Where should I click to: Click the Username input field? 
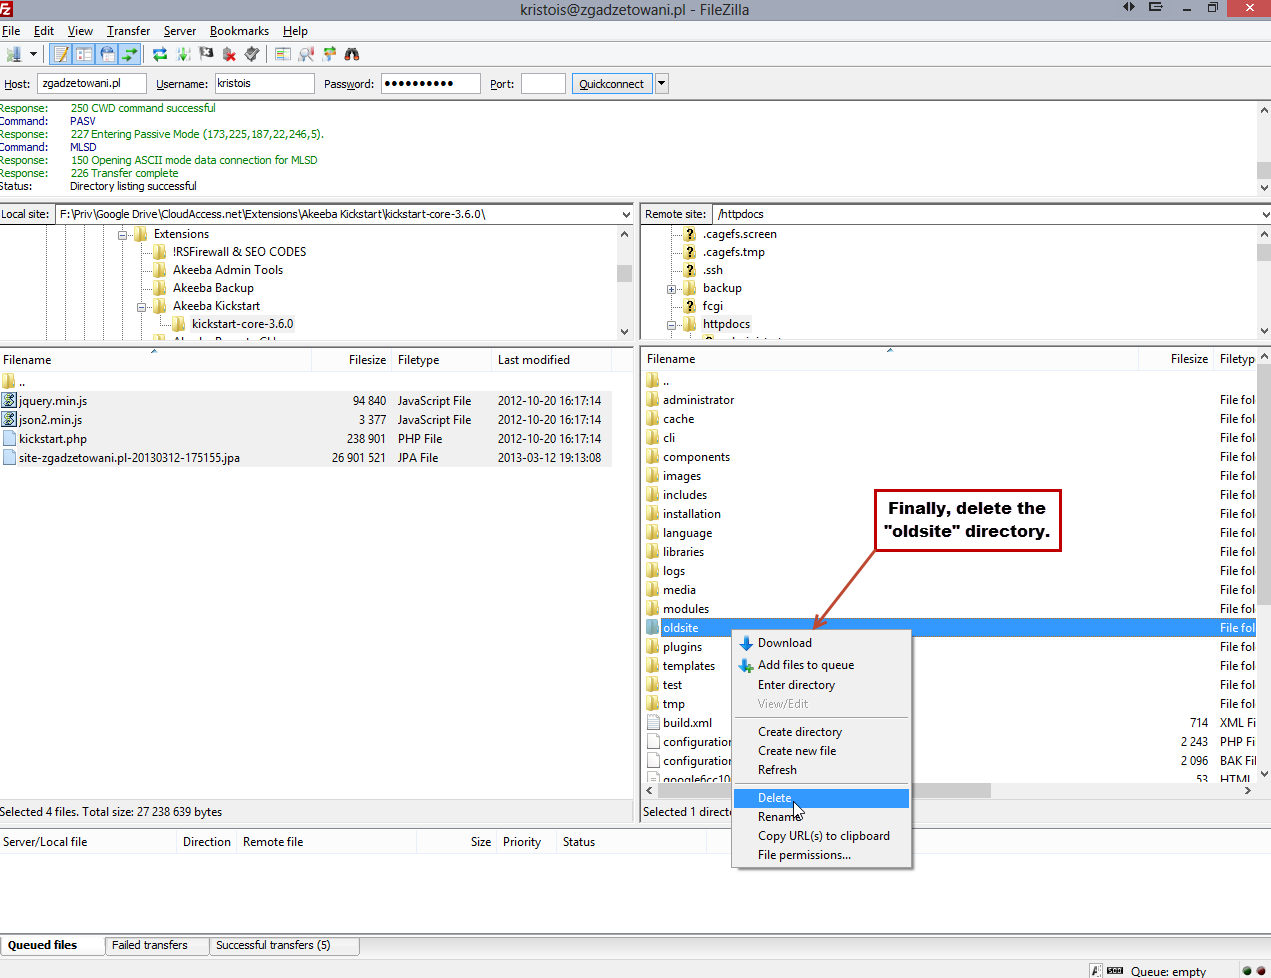tap(265, 84)
